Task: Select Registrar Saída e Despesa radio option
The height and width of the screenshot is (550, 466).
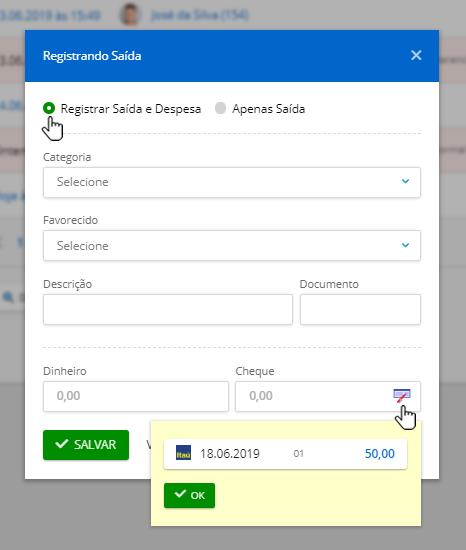Action: tap(49, 108)
